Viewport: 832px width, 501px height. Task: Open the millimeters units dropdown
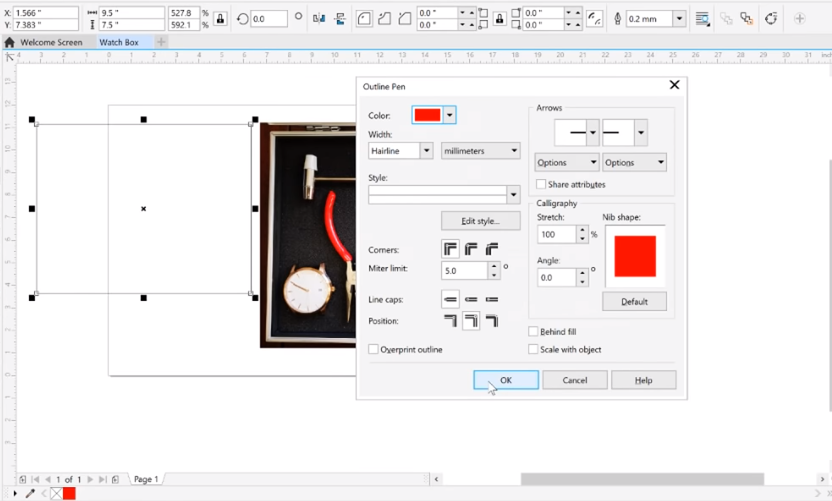pyautogui.click(x=480, y=151)
